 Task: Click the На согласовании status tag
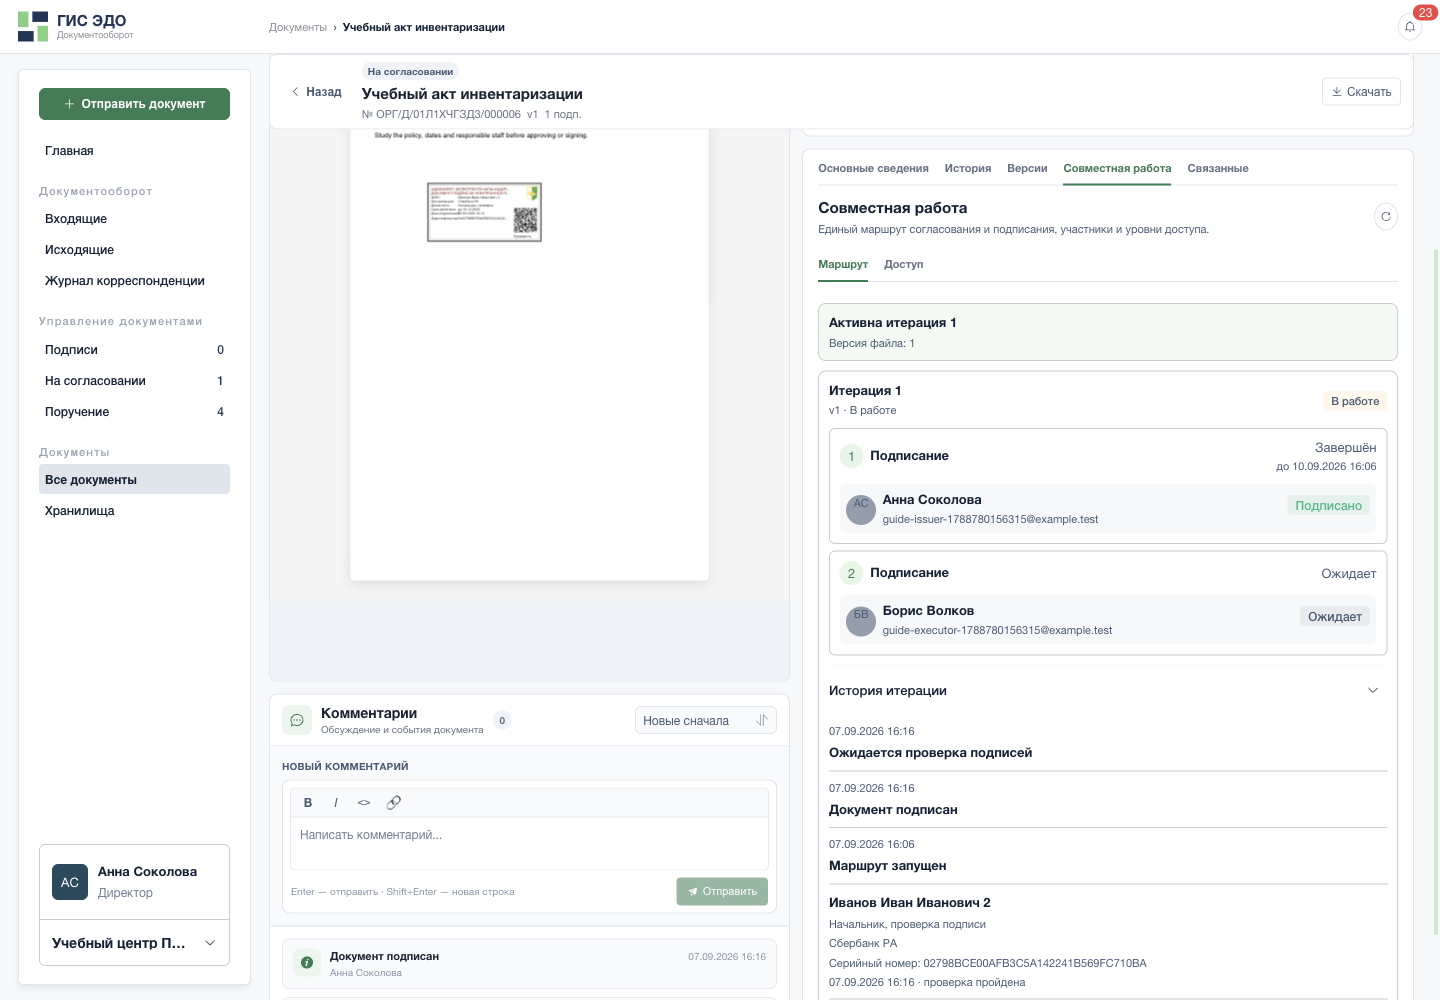point(410,72)
